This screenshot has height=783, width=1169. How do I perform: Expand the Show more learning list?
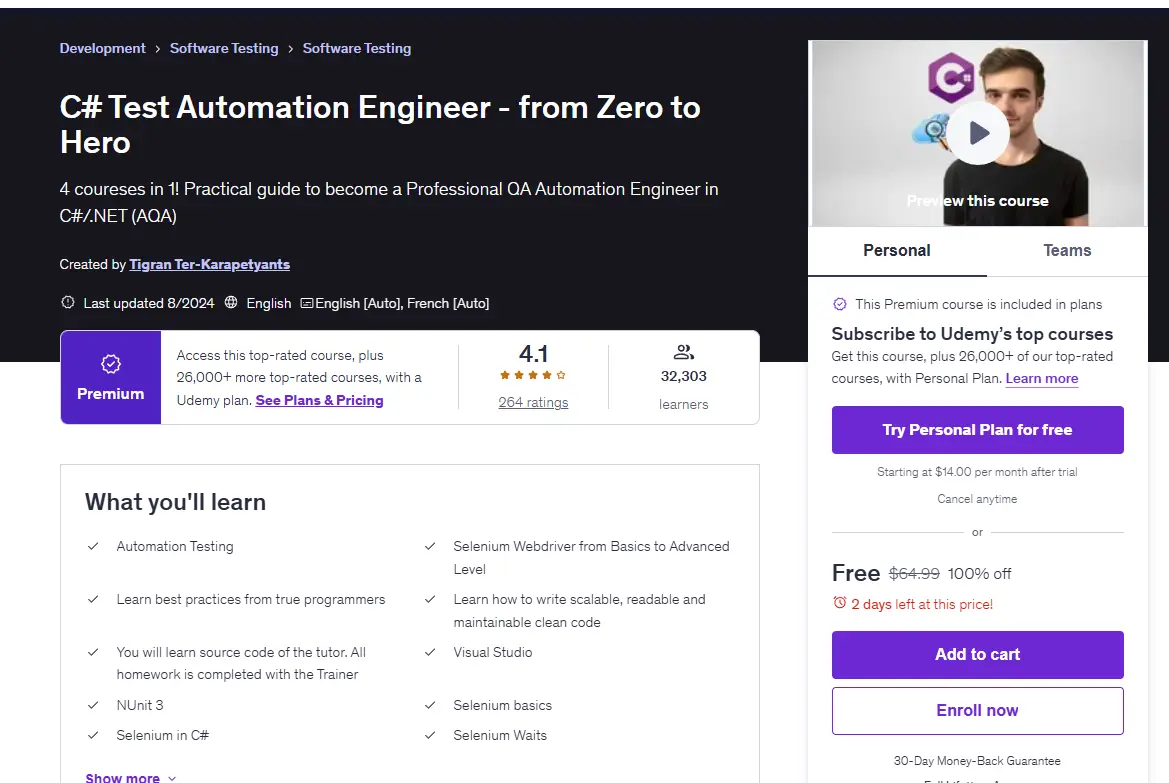point(131,778)
